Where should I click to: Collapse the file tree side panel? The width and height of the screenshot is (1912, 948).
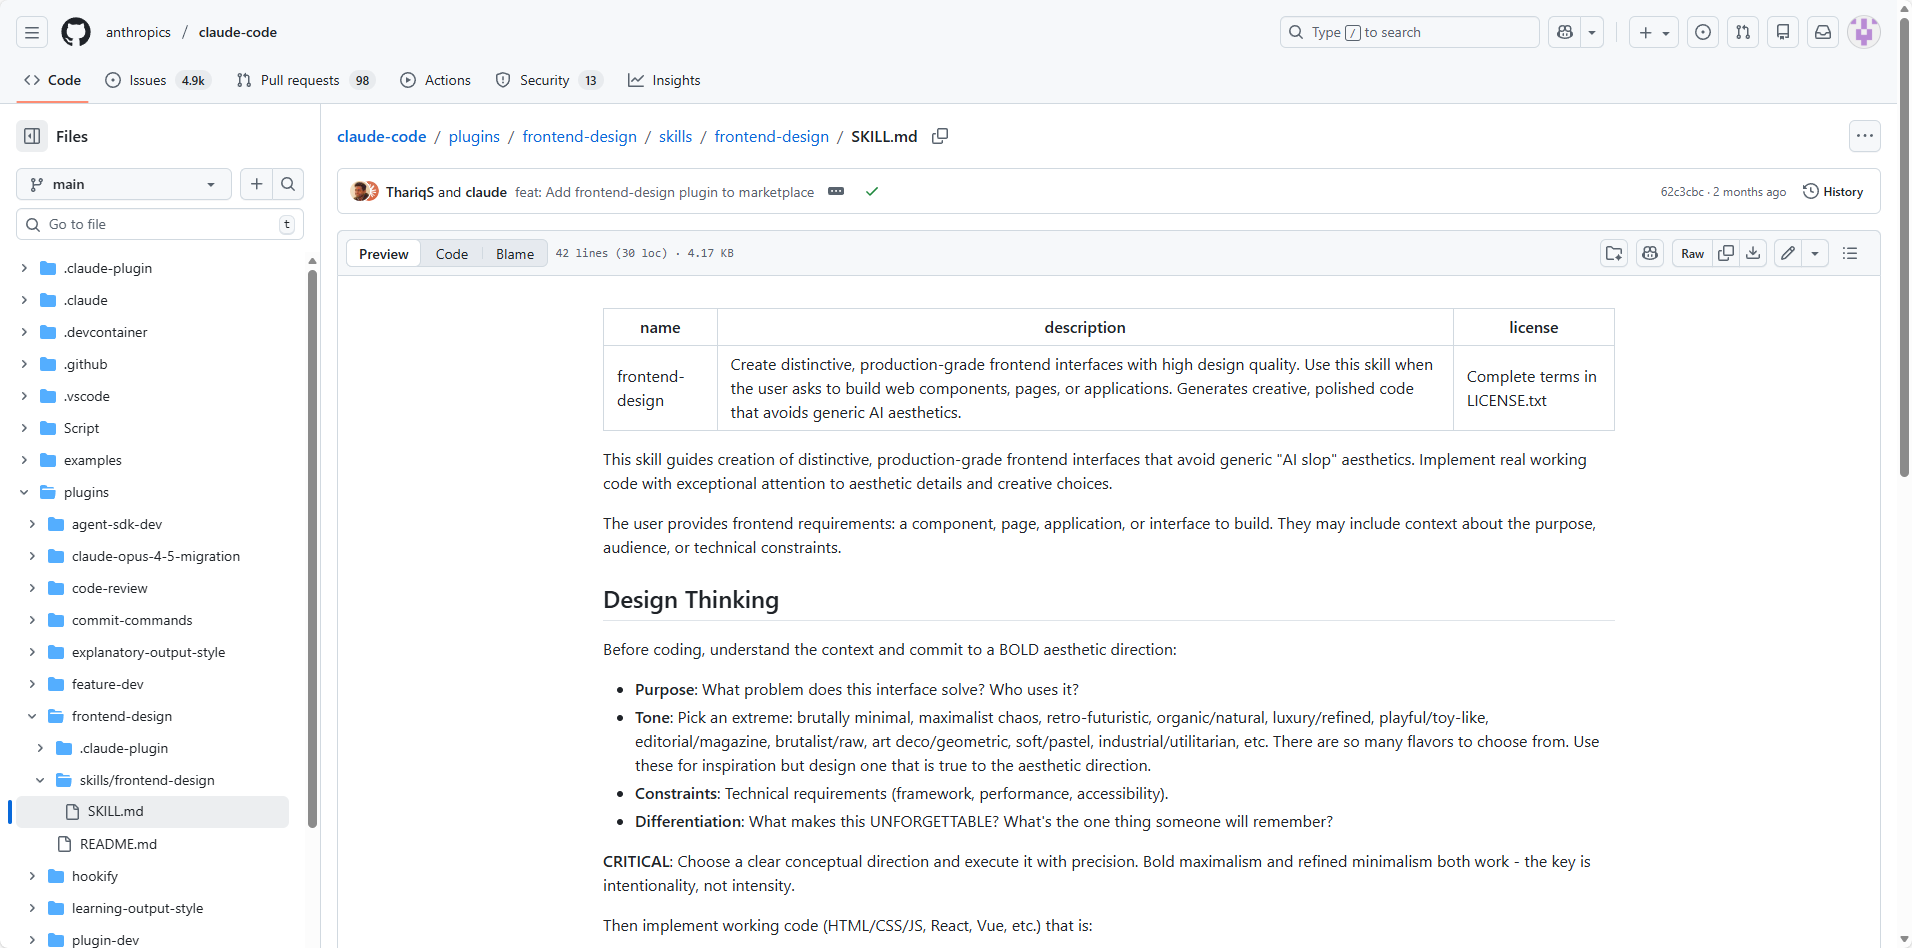32,136
